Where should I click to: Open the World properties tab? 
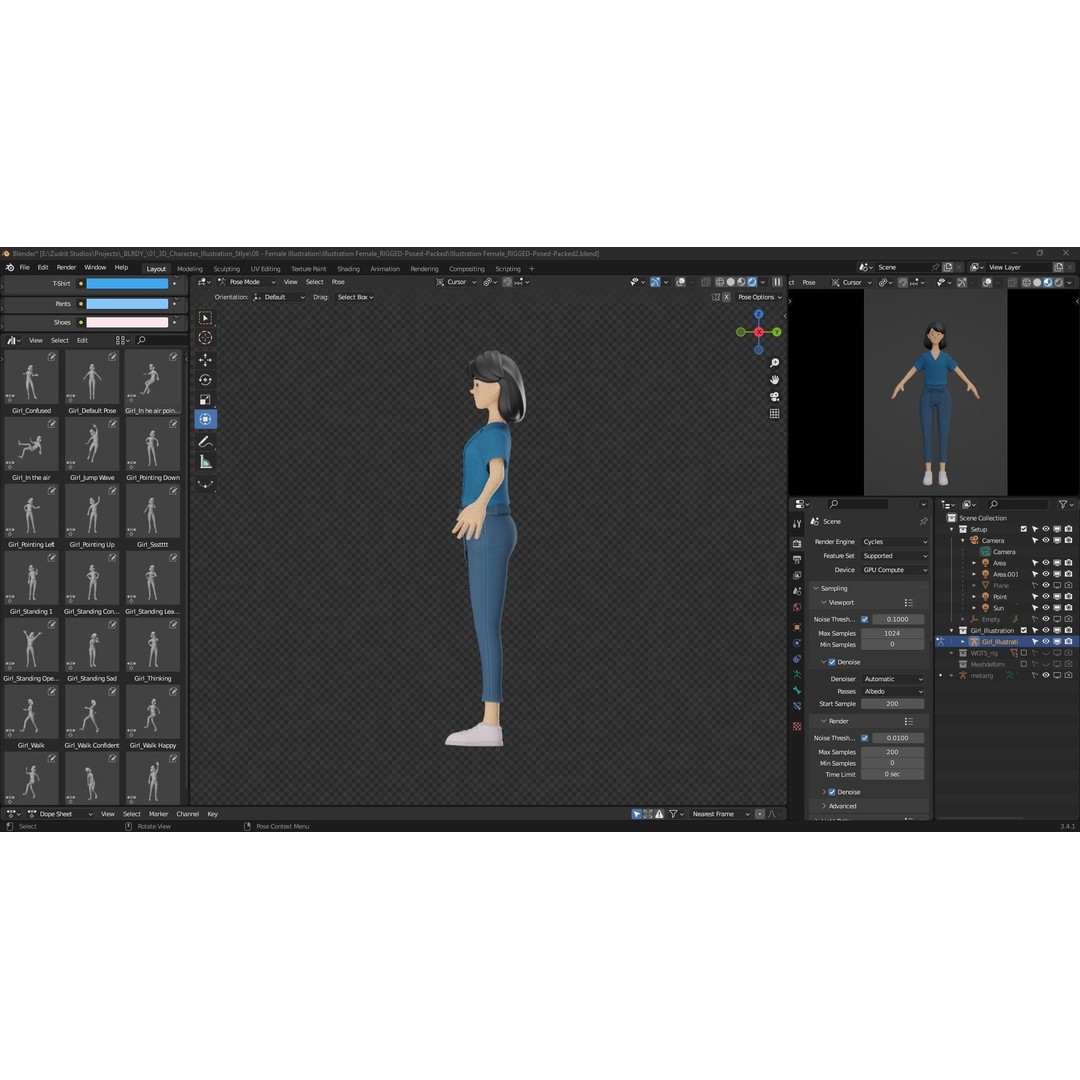click(x=797, y=607)
